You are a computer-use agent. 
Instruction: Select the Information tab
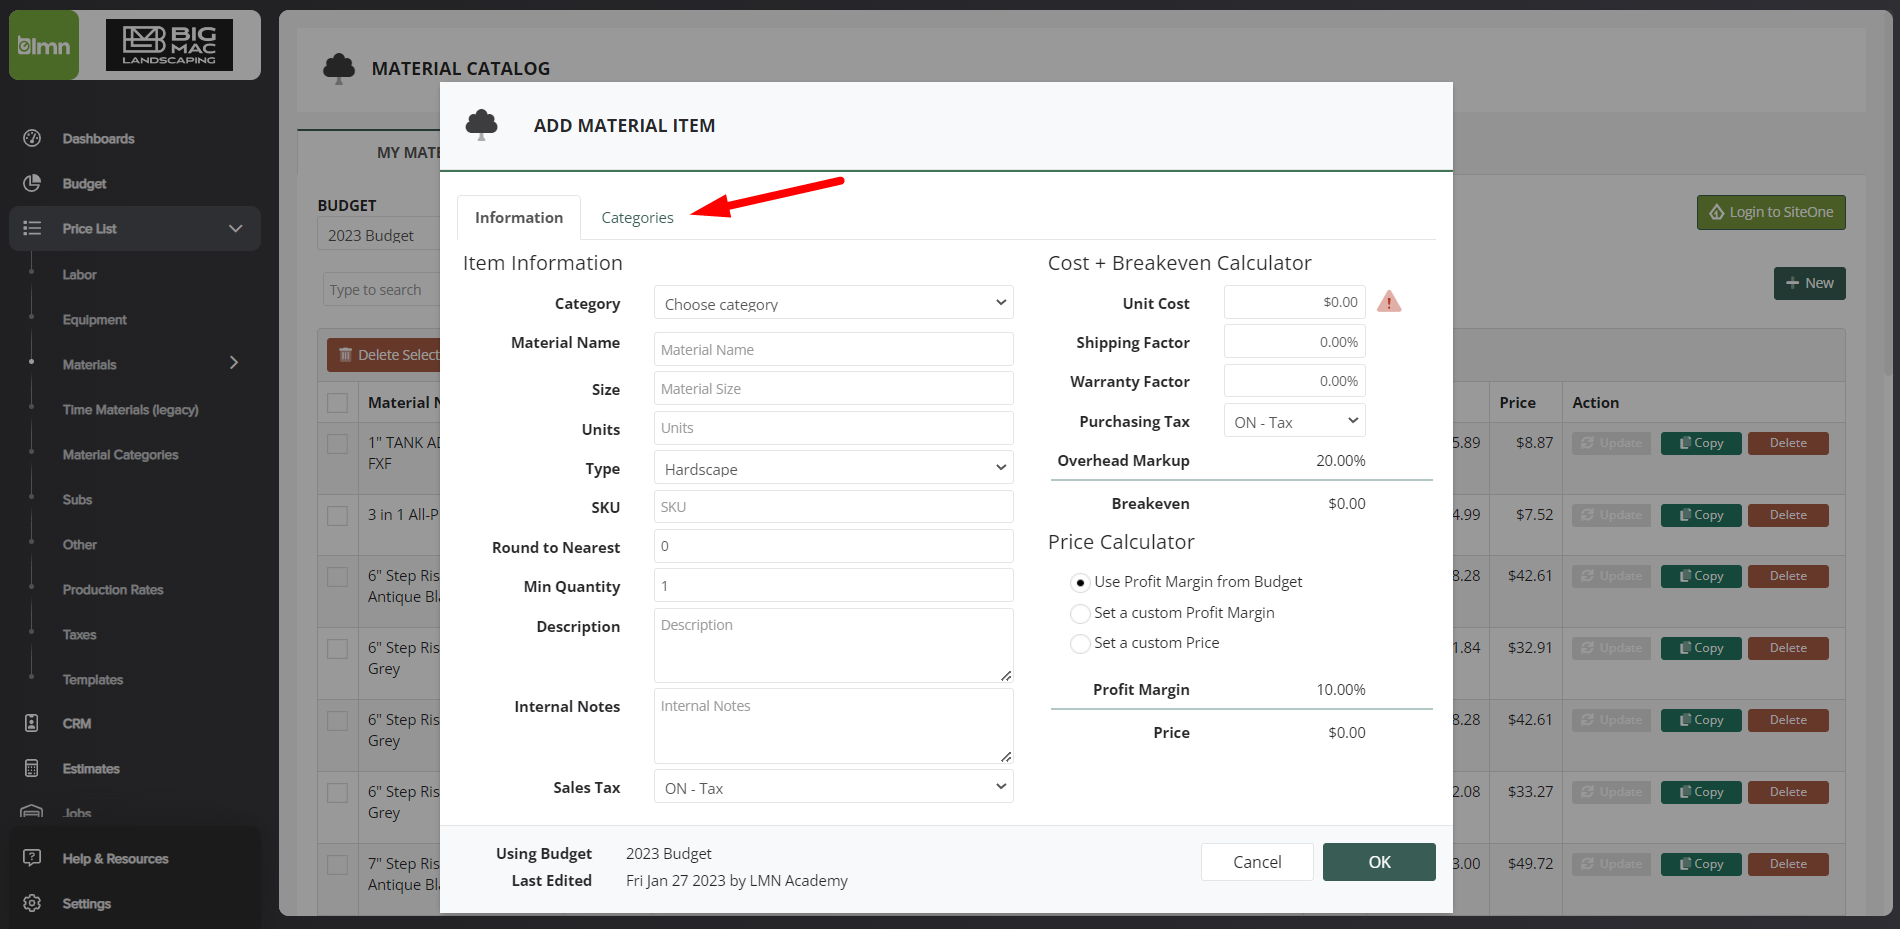519,217
